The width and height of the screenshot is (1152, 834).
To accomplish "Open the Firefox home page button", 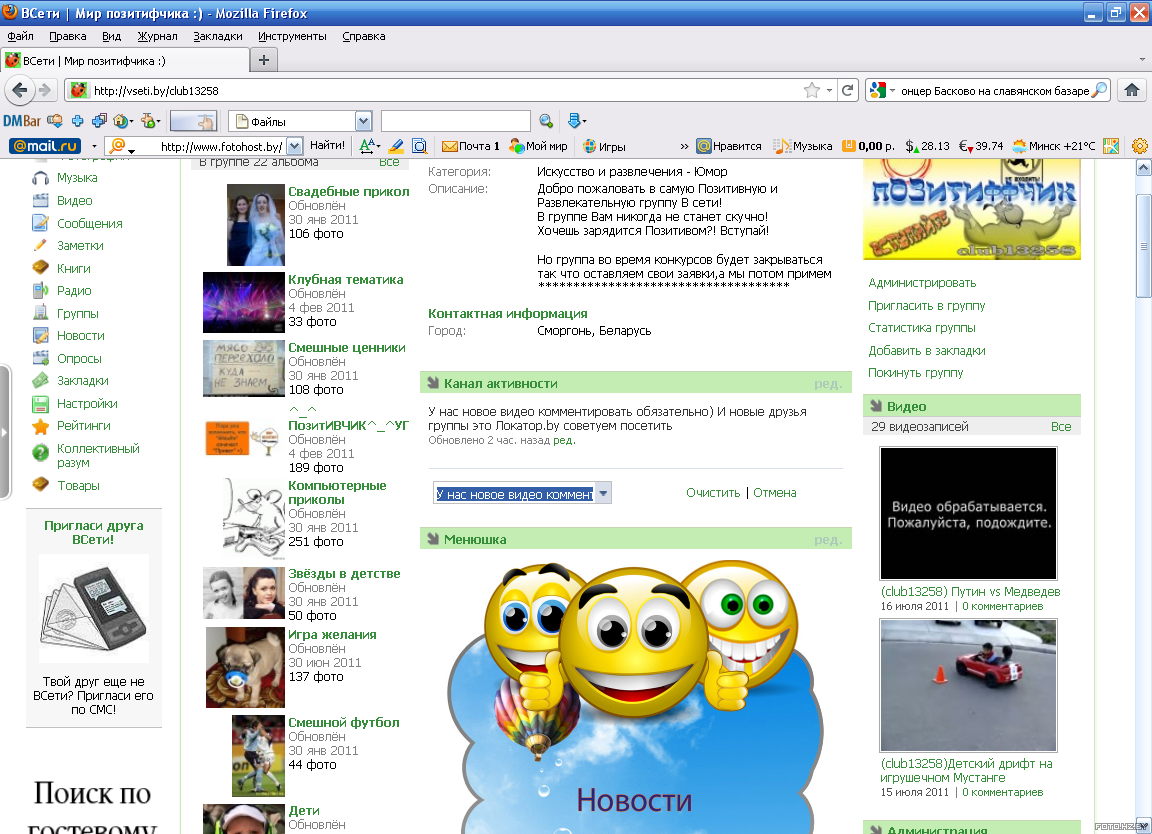I will click(1131, 90).
